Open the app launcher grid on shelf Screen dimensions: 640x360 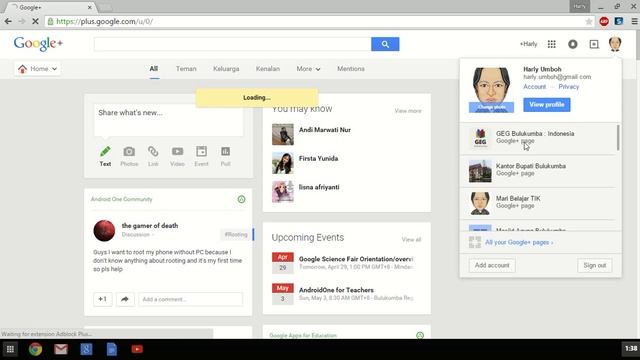(x=10, y=349)
